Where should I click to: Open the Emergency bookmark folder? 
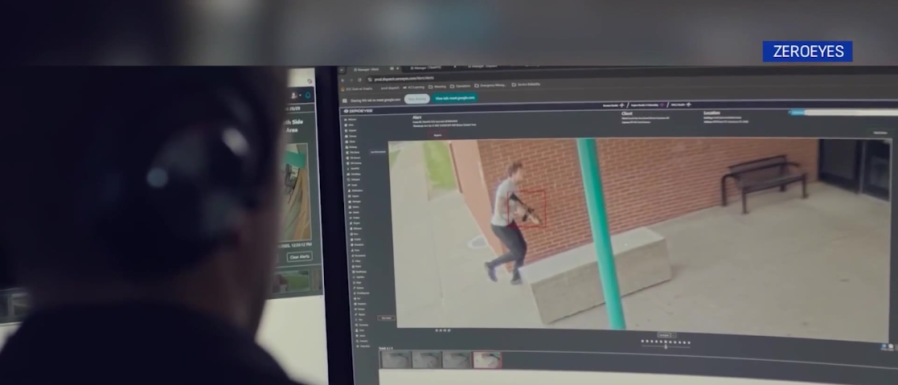click(490, 86)
